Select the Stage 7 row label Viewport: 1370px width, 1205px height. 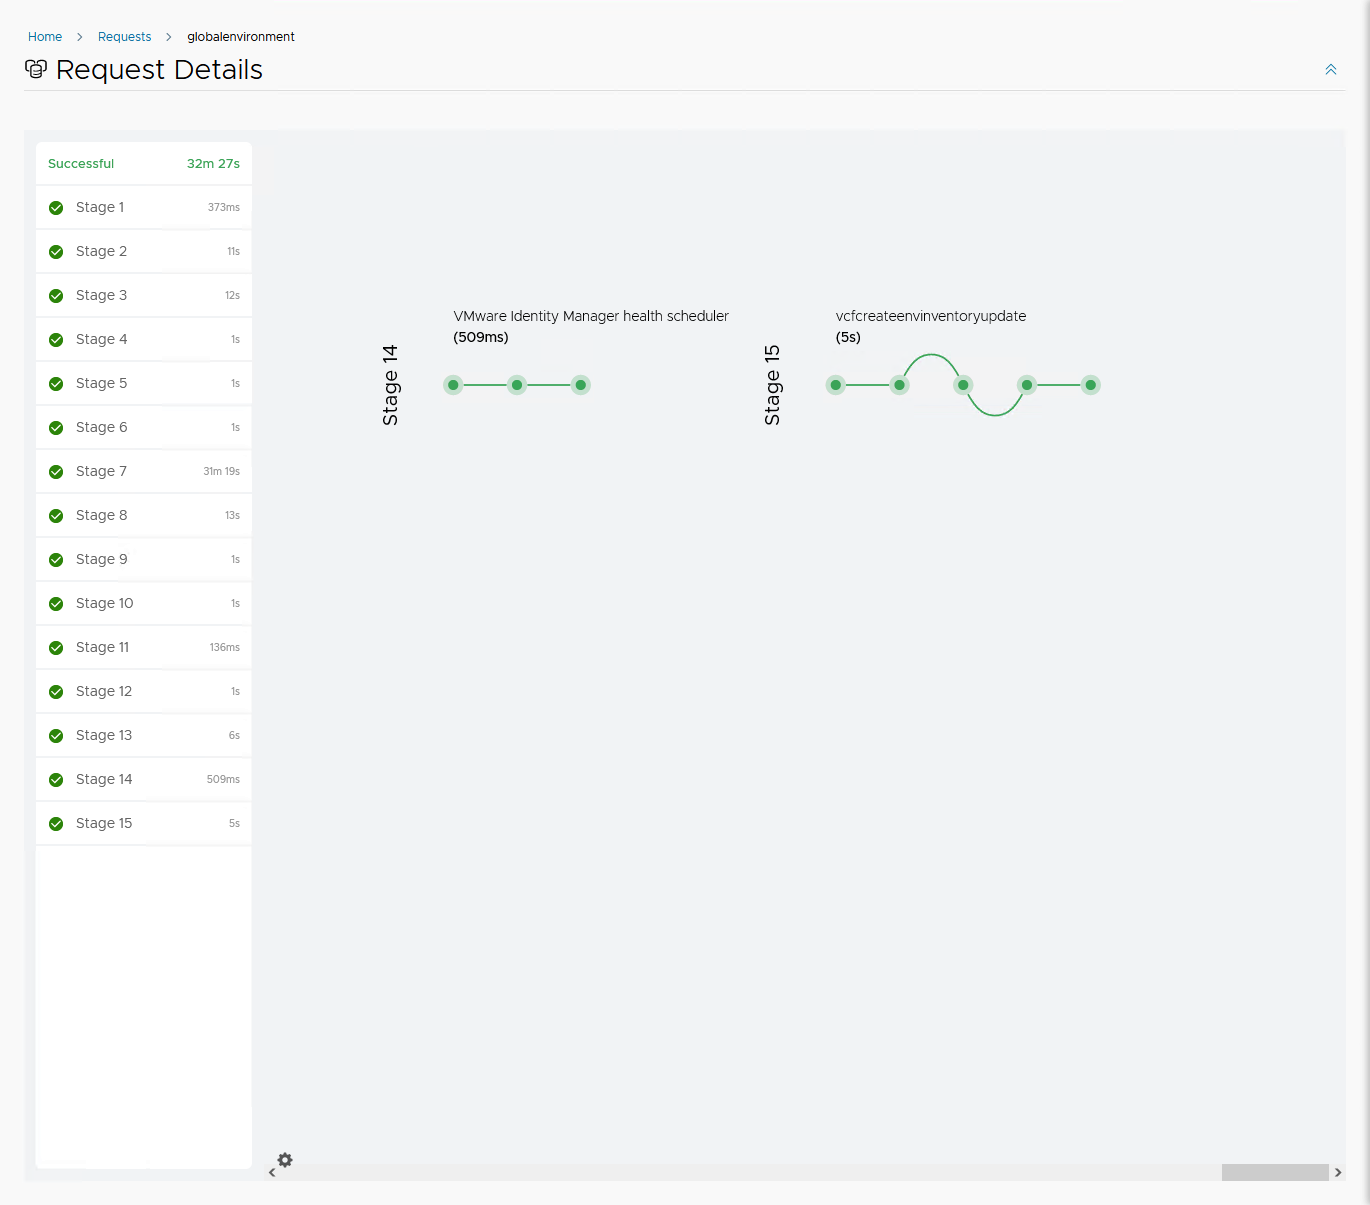(x=101, y=471)
